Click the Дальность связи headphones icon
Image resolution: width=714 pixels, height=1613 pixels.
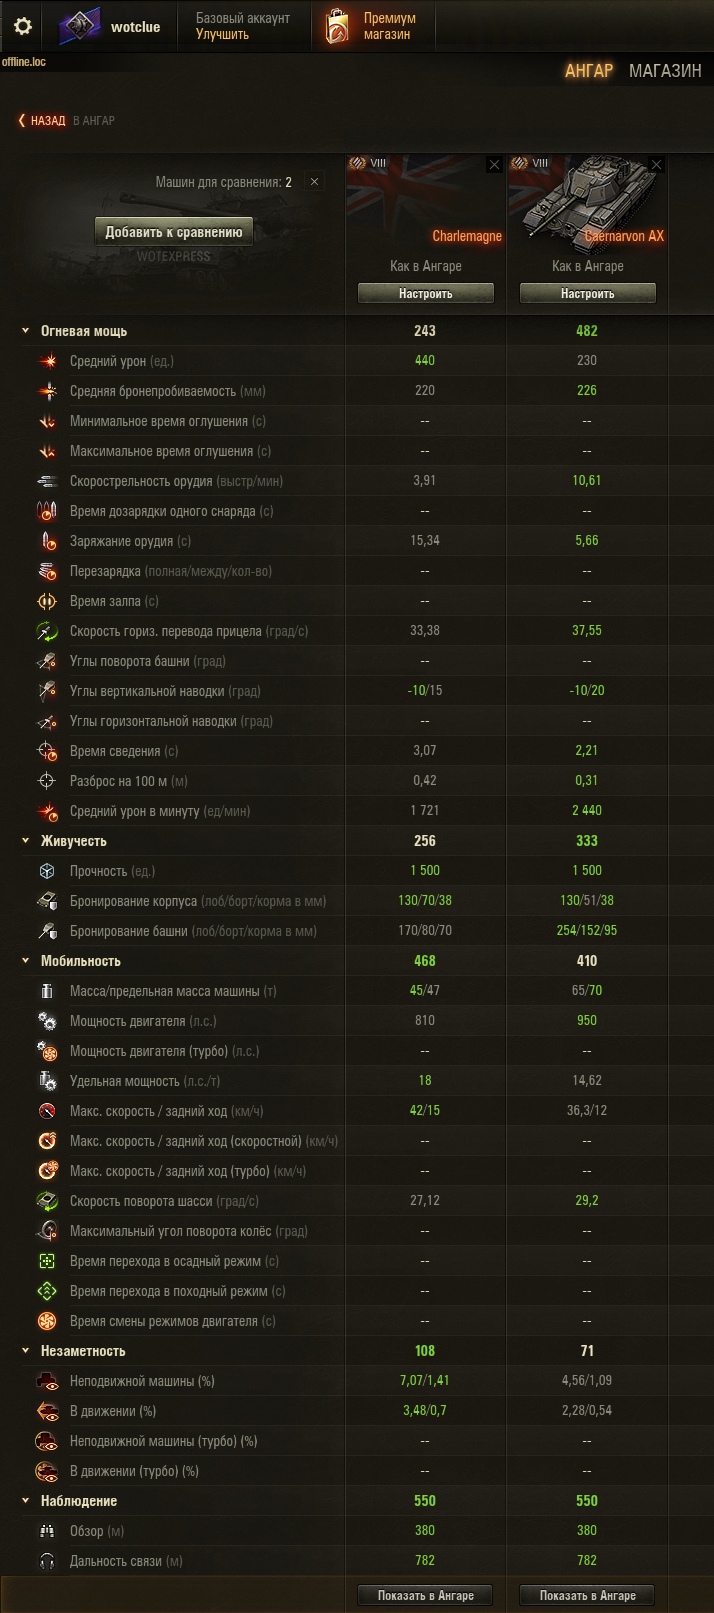click(x=47, y=1561)
